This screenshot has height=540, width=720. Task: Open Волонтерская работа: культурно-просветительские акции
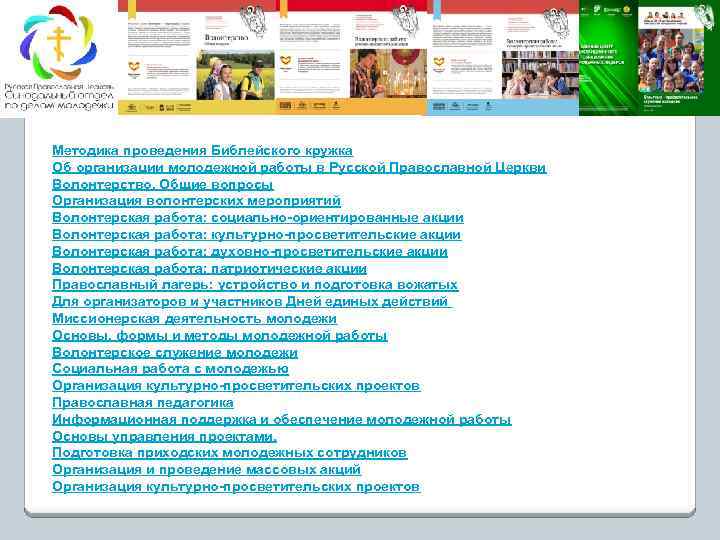tap(256, 235)
